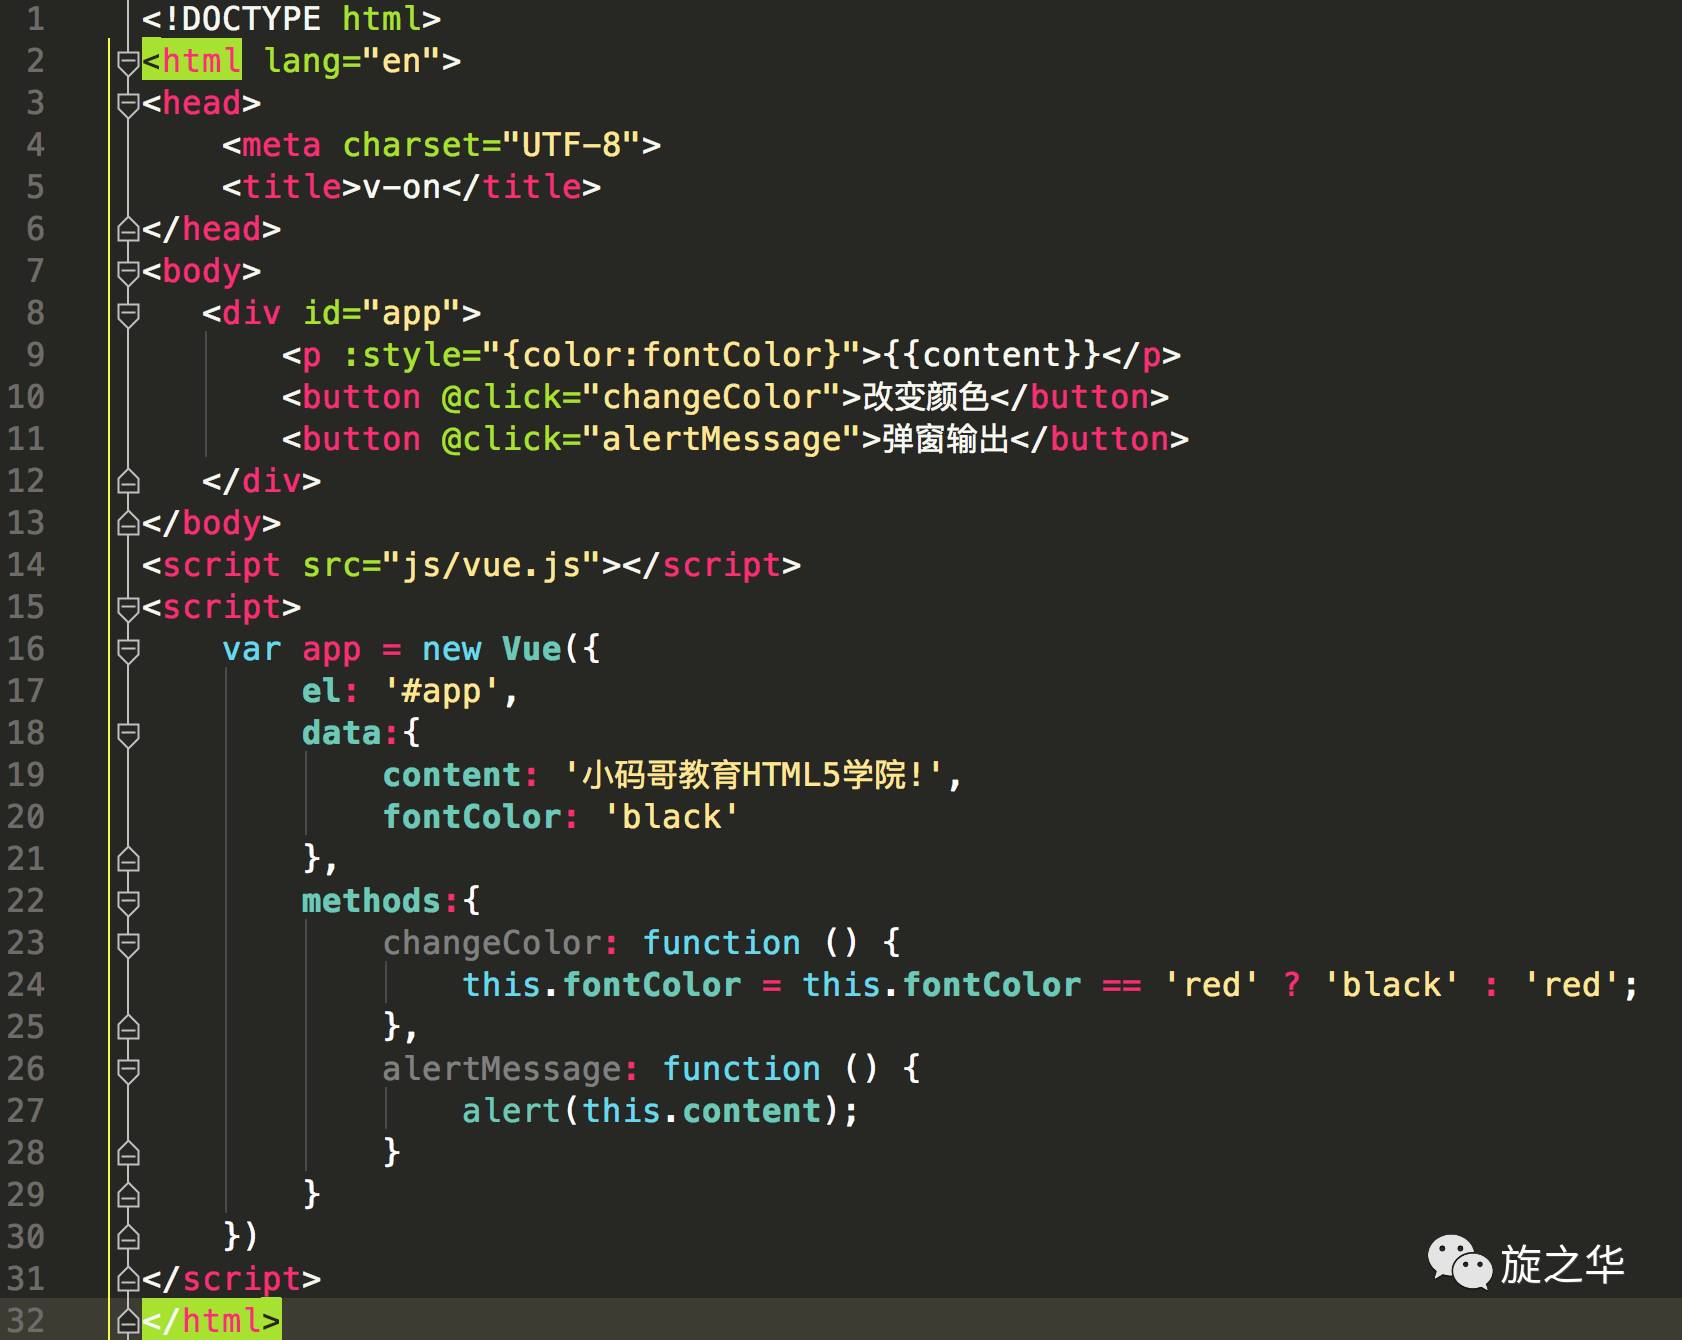
Task: Click the fold end marker at </div> on line 12
Action: [128, 482]
